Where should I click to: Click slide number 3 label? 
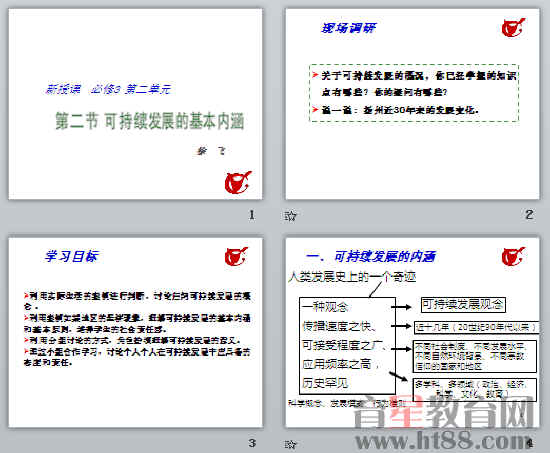[x=252, y=443]
